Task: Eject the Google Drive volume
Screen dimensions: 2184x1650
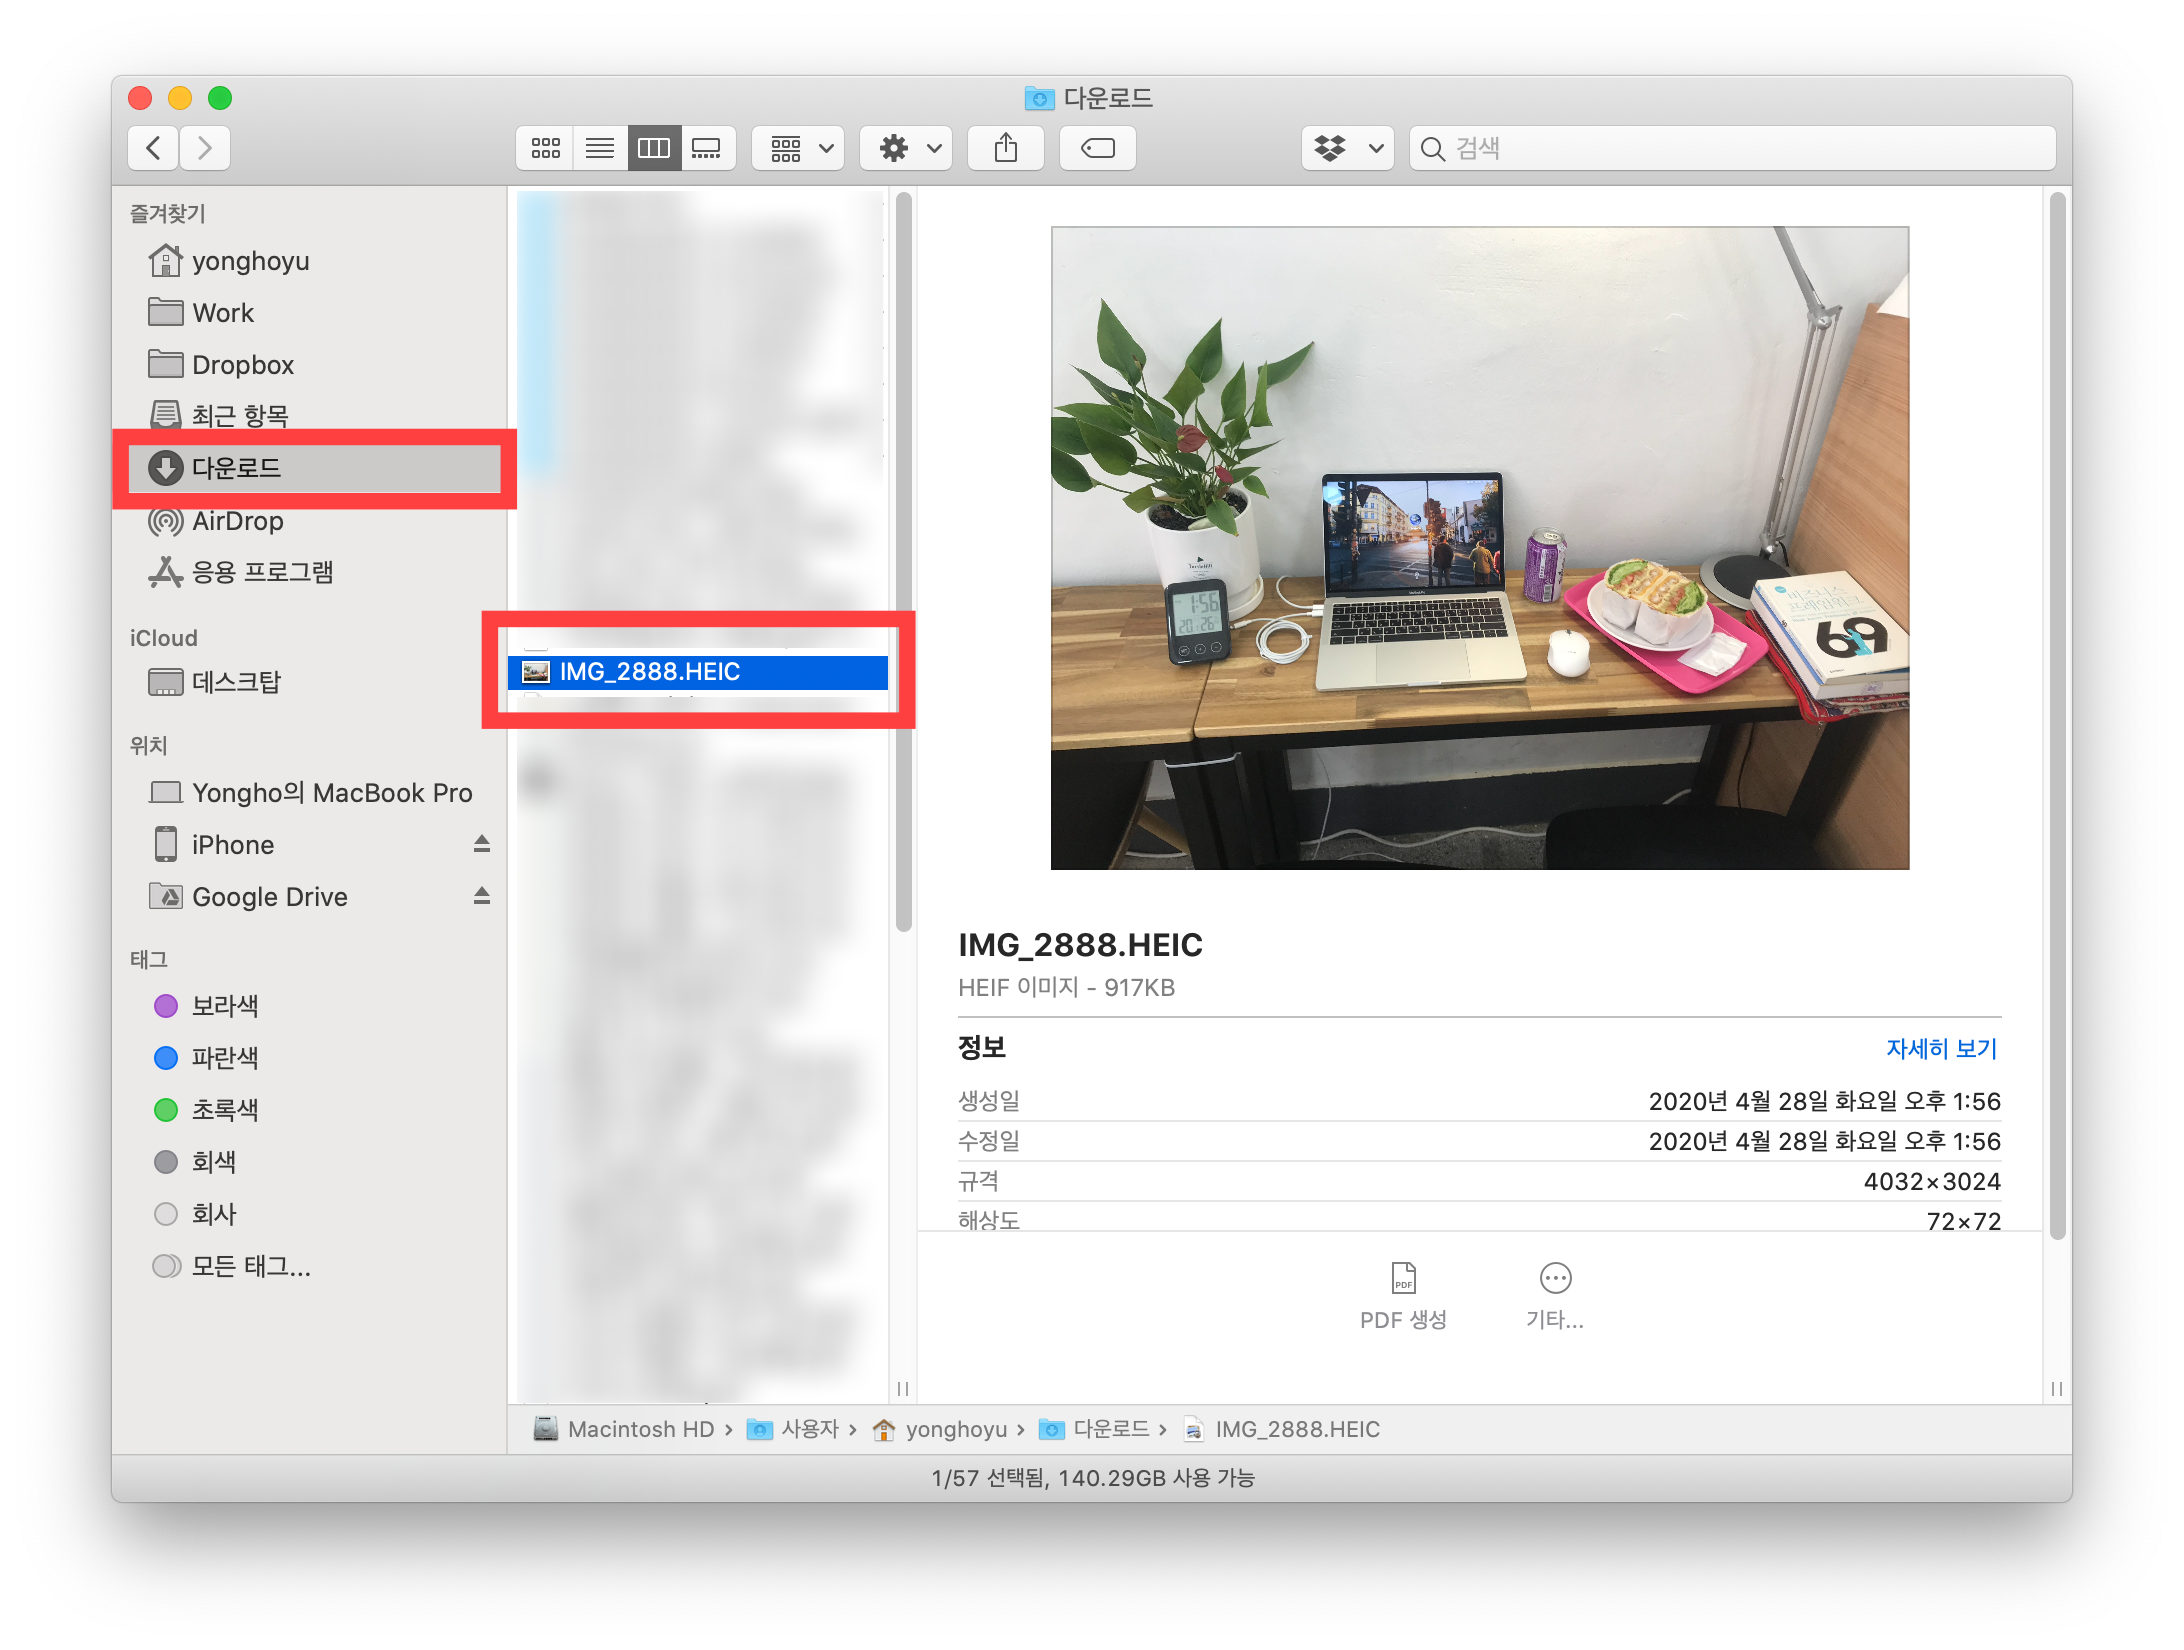Action: pos(481,896)
